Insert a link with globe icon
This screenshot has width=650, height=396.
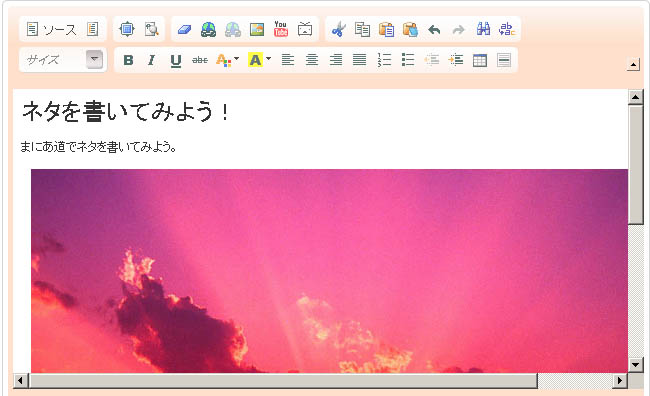tap(208, 29)
